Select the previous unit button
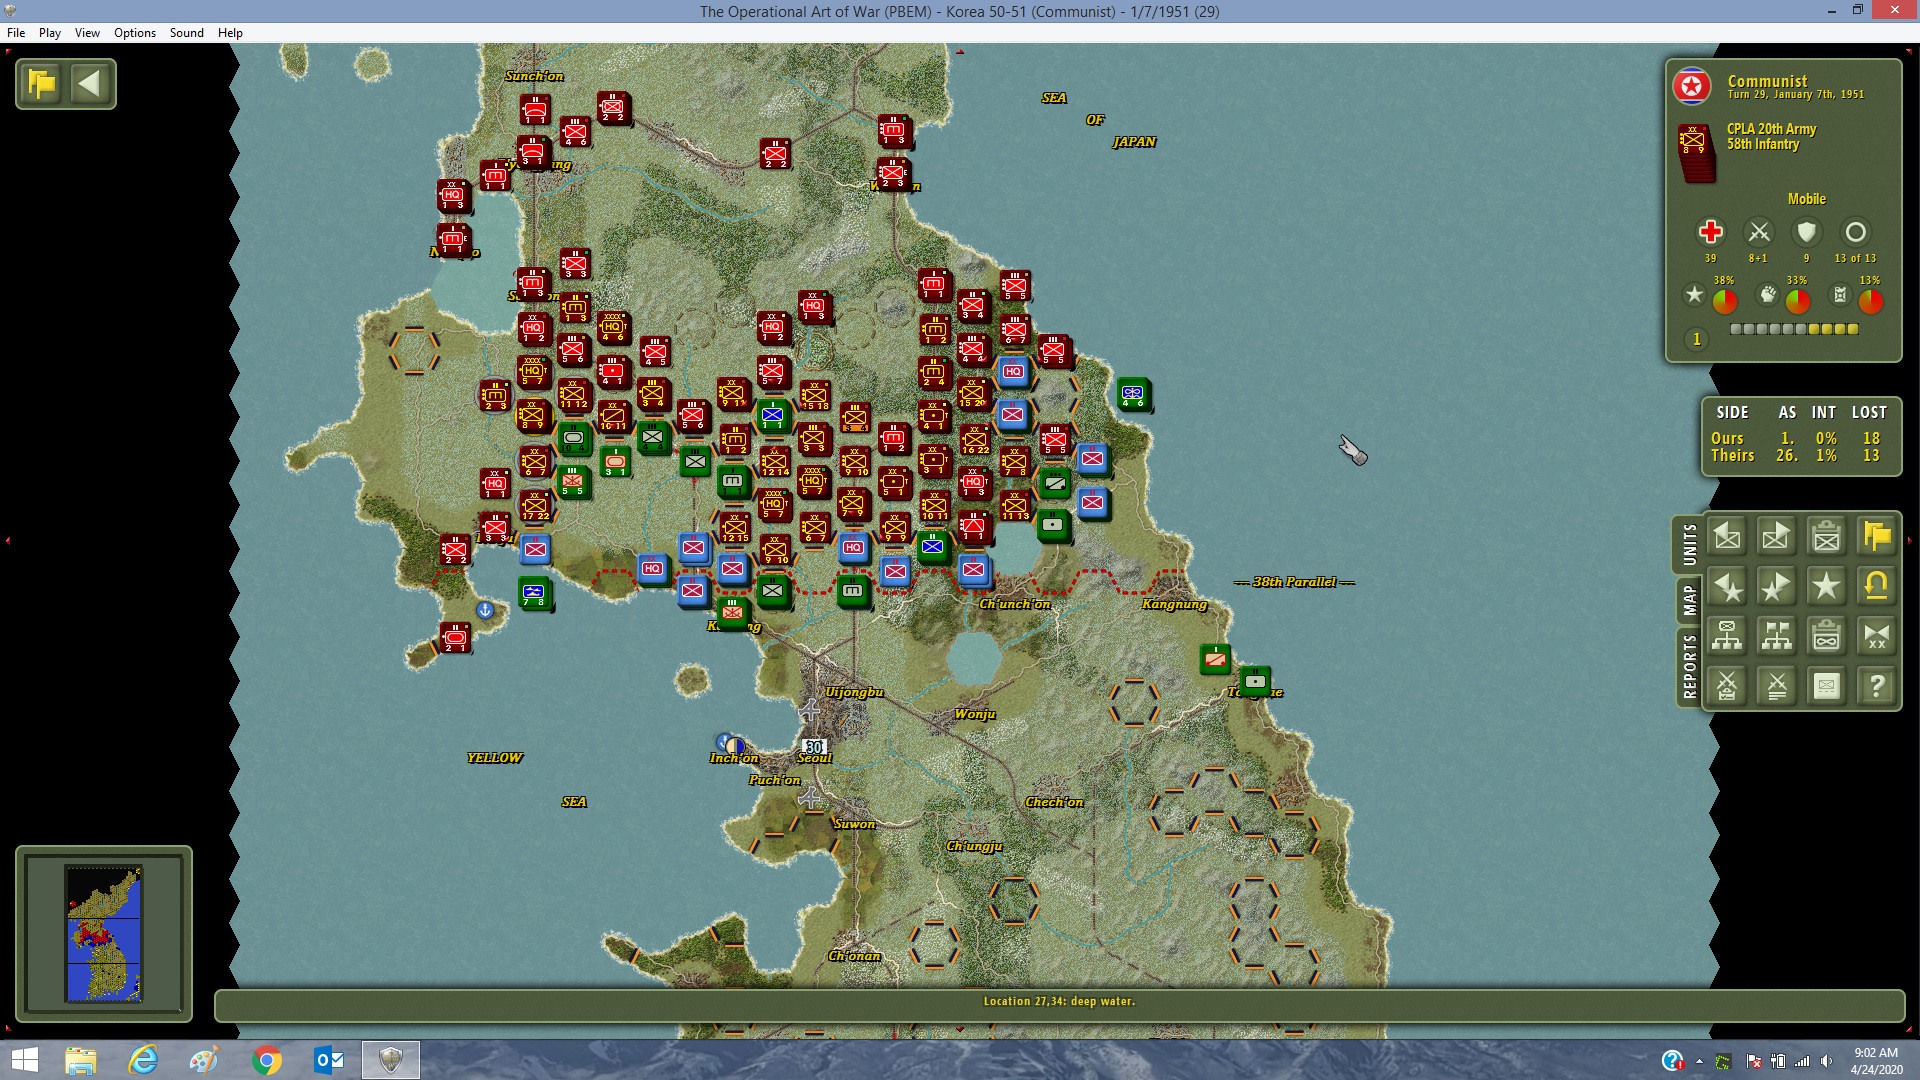The height and width of the screenshot is (1080, 1920). (x=1727, y=537)
